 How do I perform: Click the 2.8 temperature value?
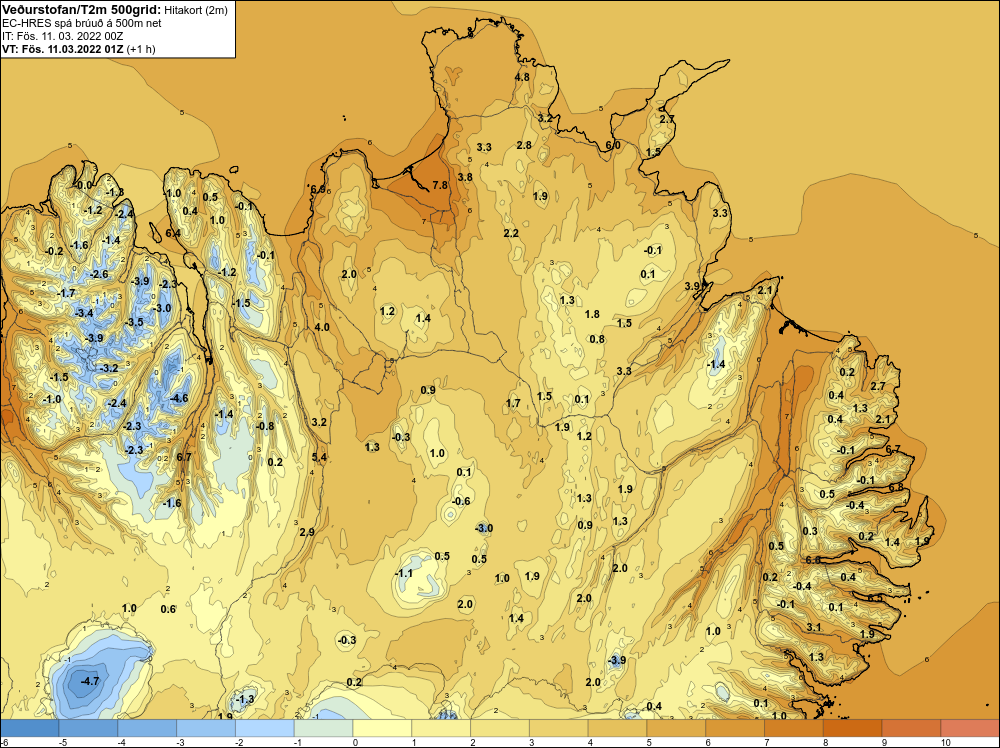pos(524,145)
